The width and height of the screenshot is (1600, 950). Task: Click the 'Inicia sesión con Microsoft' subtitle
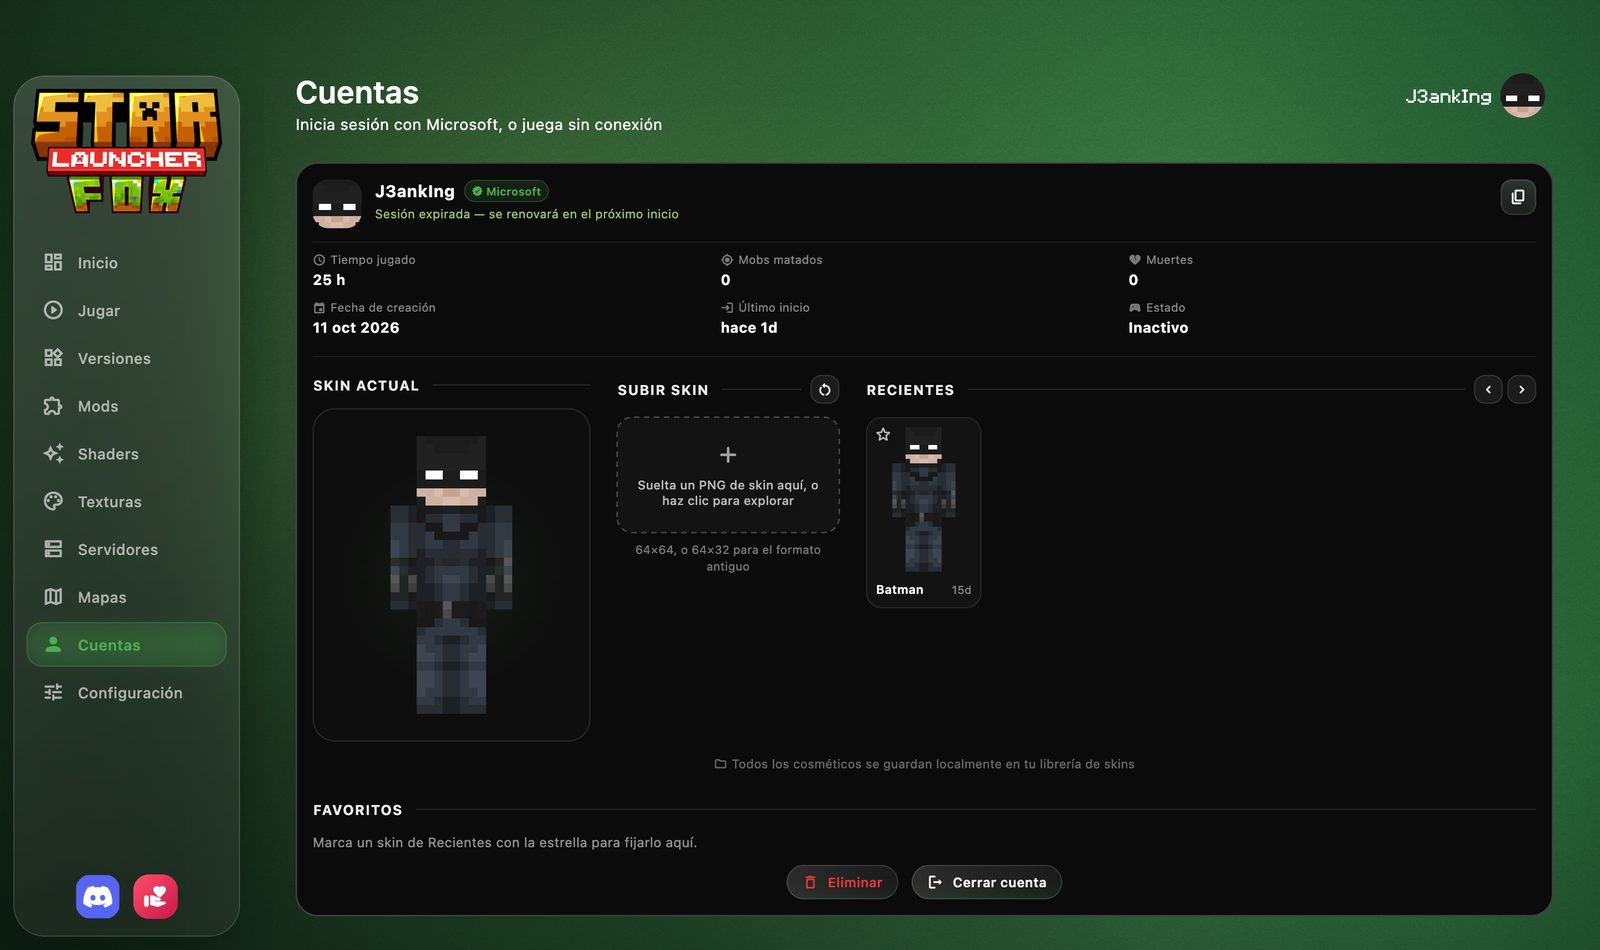[x=479, y=125]
